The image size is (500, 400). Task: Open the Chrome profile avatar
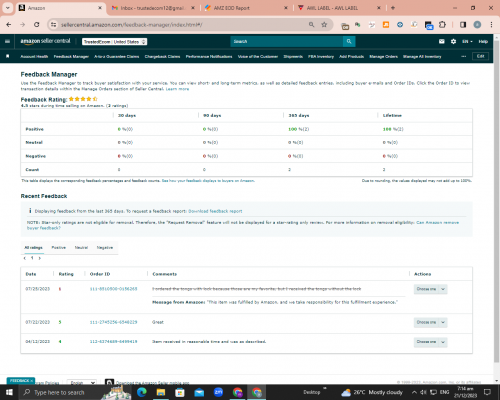click(x=477, y=25)
